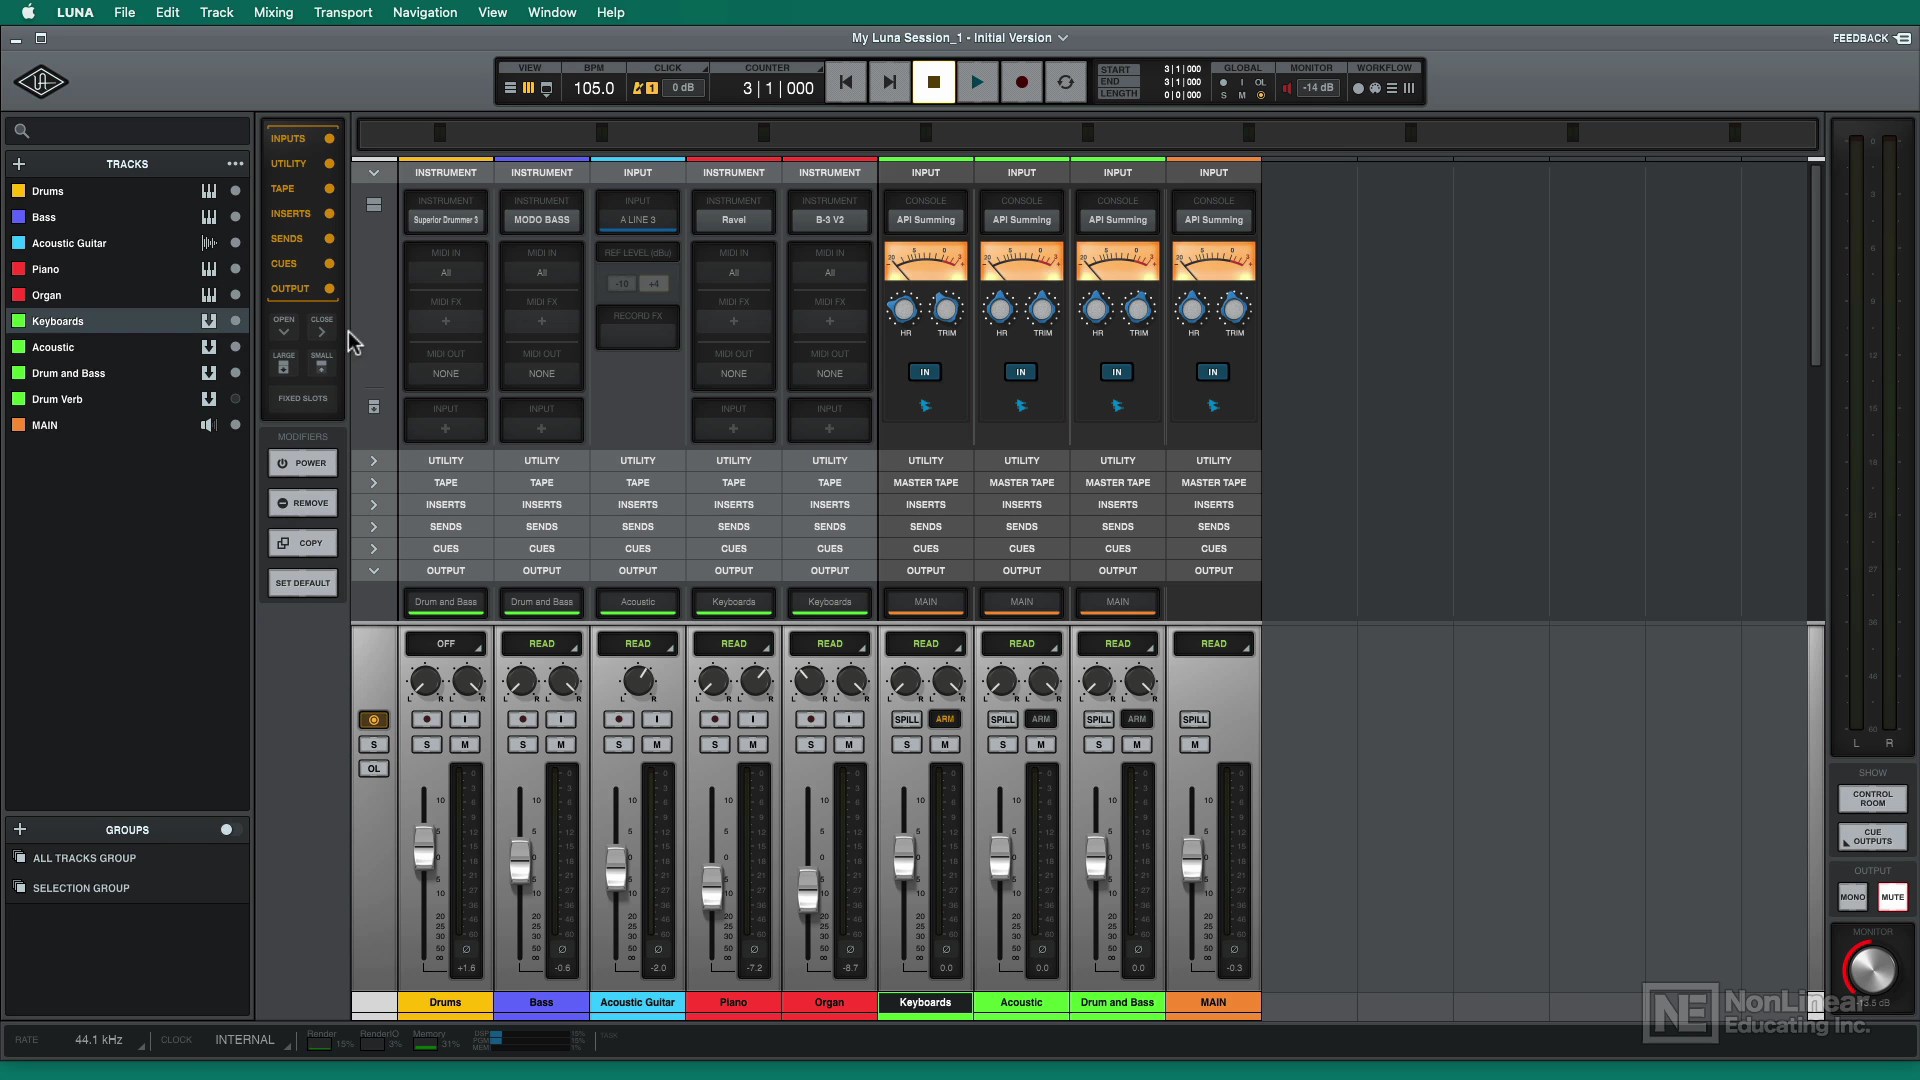Viewport: 1920px width, 1080px height.
Task: Collapse the OUTPUT row chevron
Action: tap(374, 571)
